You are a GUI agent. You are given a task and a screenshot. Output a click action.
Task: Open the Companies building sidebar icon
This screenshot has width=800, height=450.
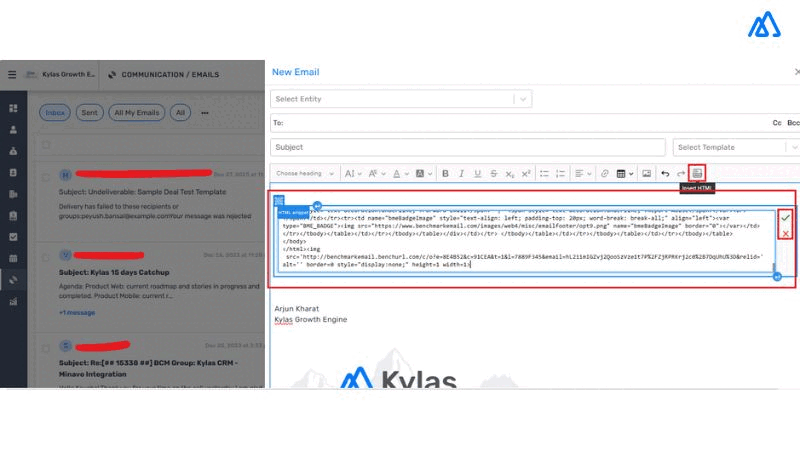[x=13, y=194]
